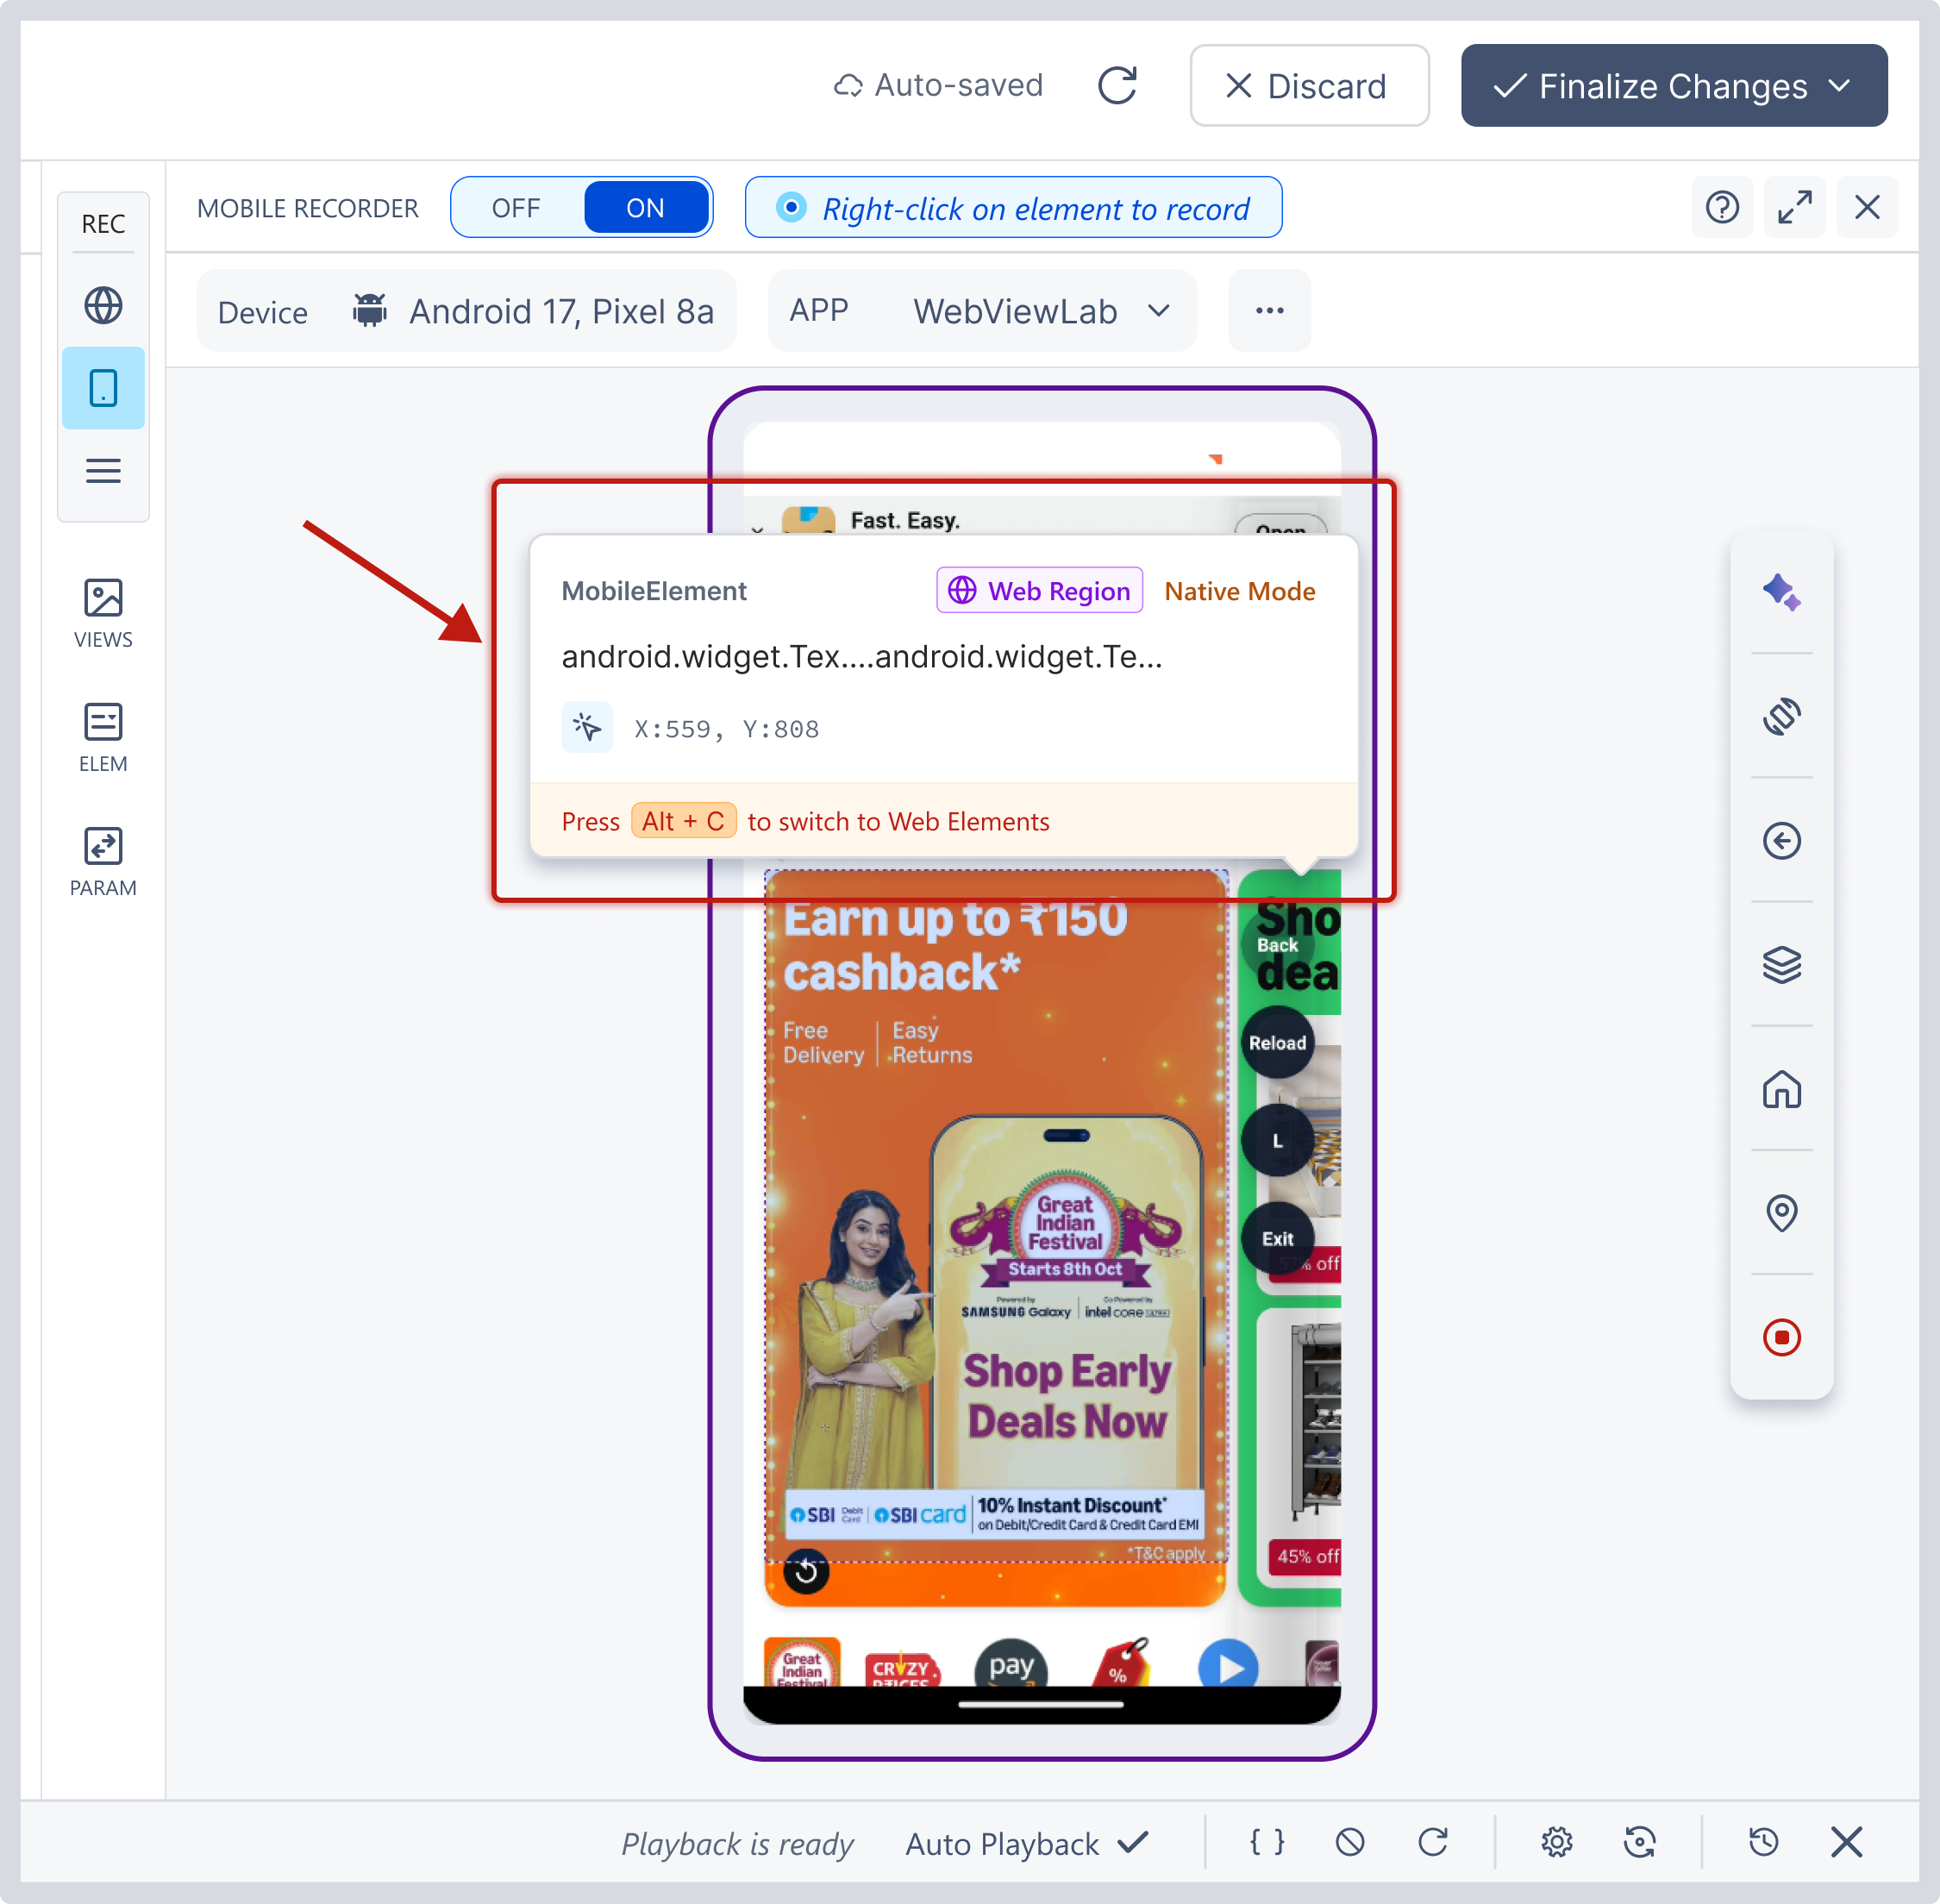Screen dimensions: 1940x1904
Task: Discard the changes
Action: coord(1309,85)
